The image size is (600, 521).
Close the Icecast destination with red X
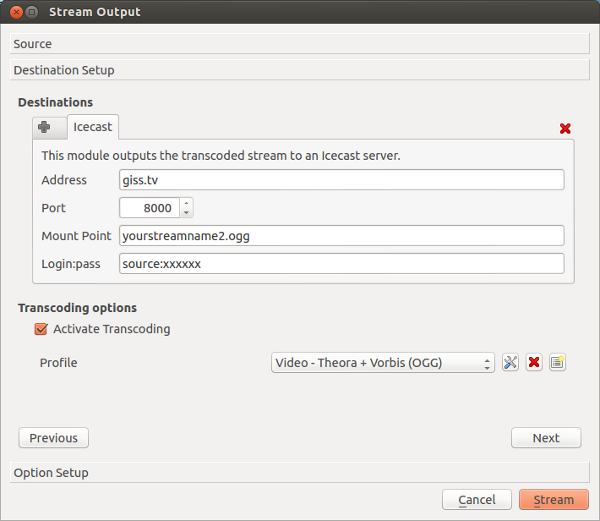[565, 129]
